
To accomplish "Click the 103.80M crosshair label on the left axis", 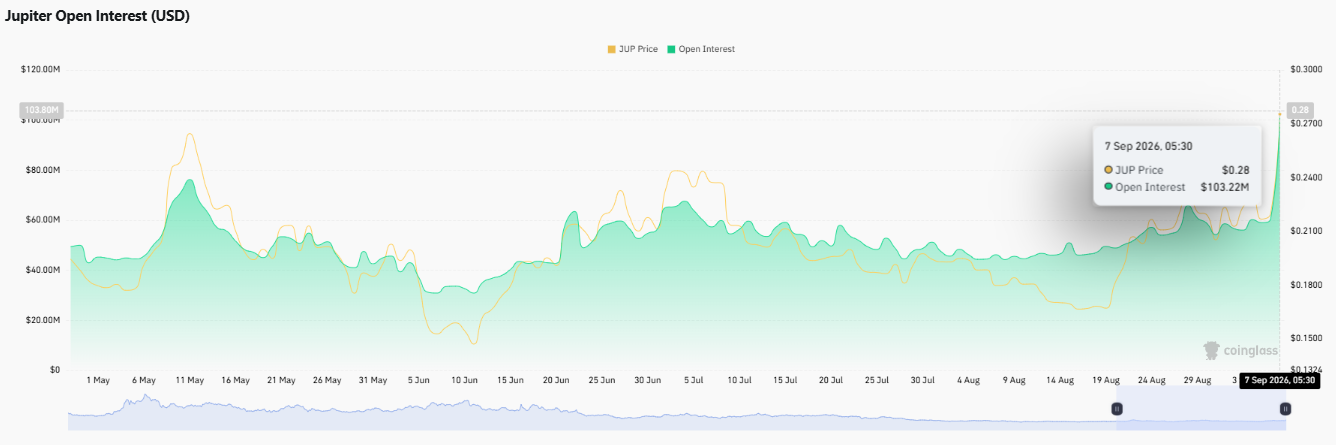I will pyautogui.click(x=41, y=110).
